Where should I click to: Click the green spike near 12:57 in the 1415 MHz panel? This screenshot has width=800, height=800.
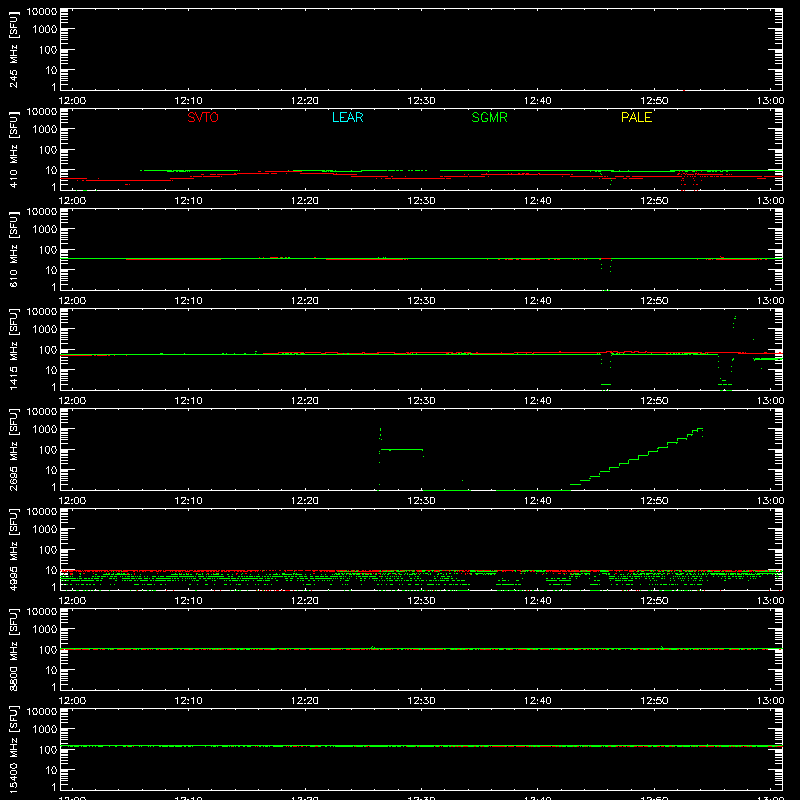coord(734,321)
